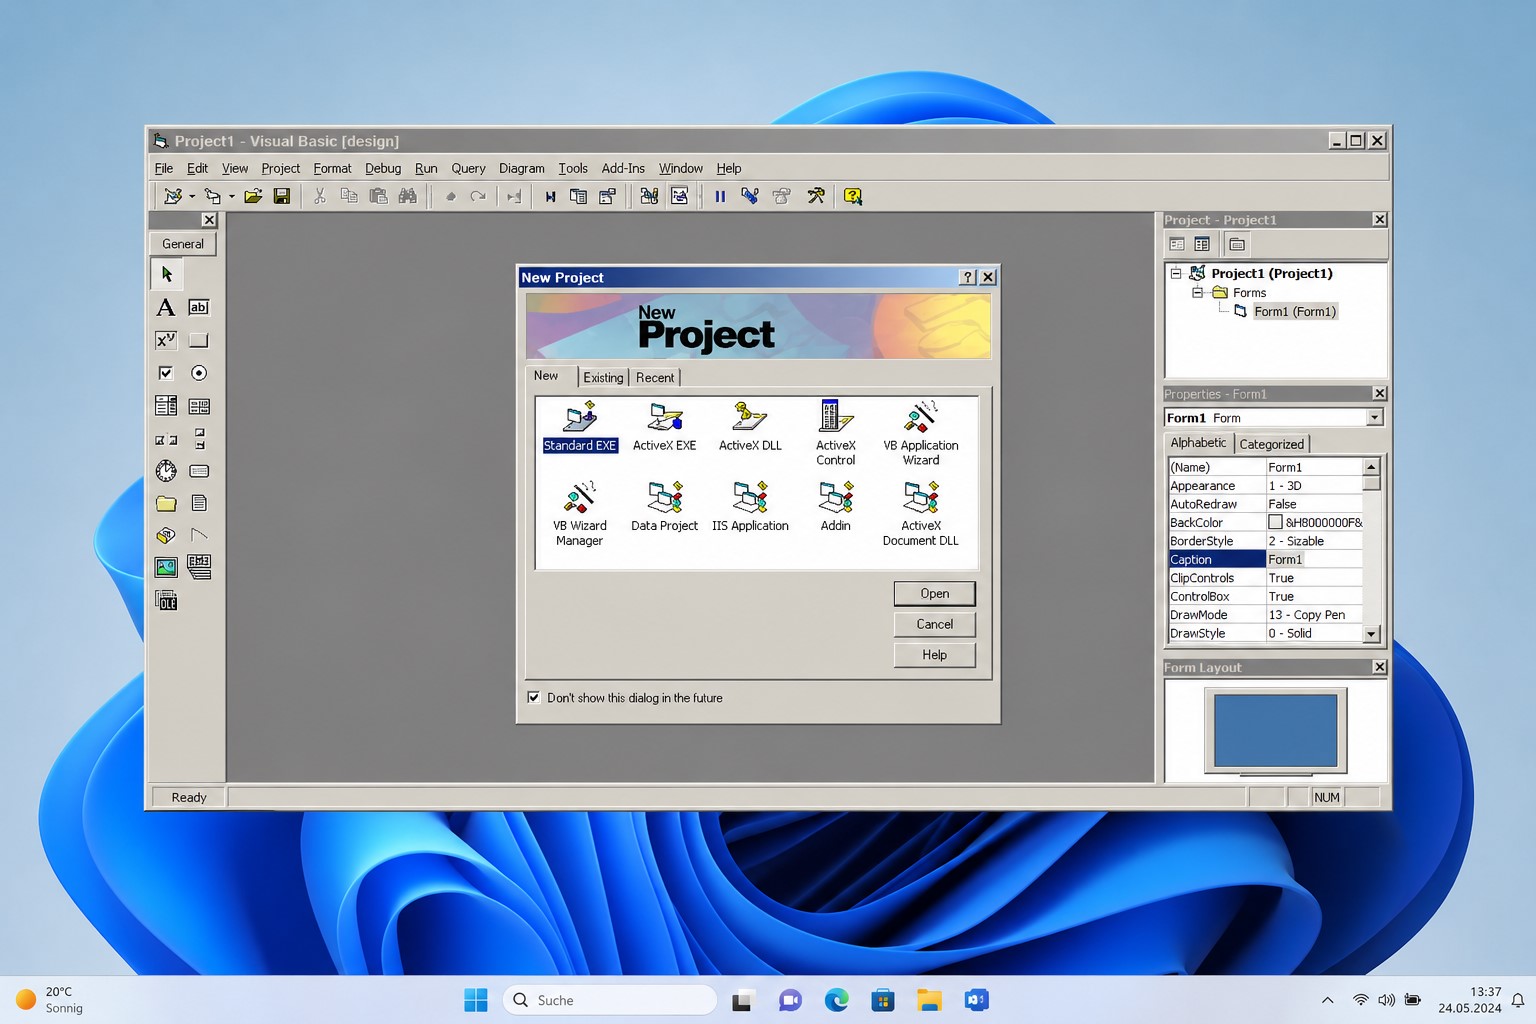Select the CommandButton control in toolbox
This screenshot has width=1536, height=1024.
point(199,340)
